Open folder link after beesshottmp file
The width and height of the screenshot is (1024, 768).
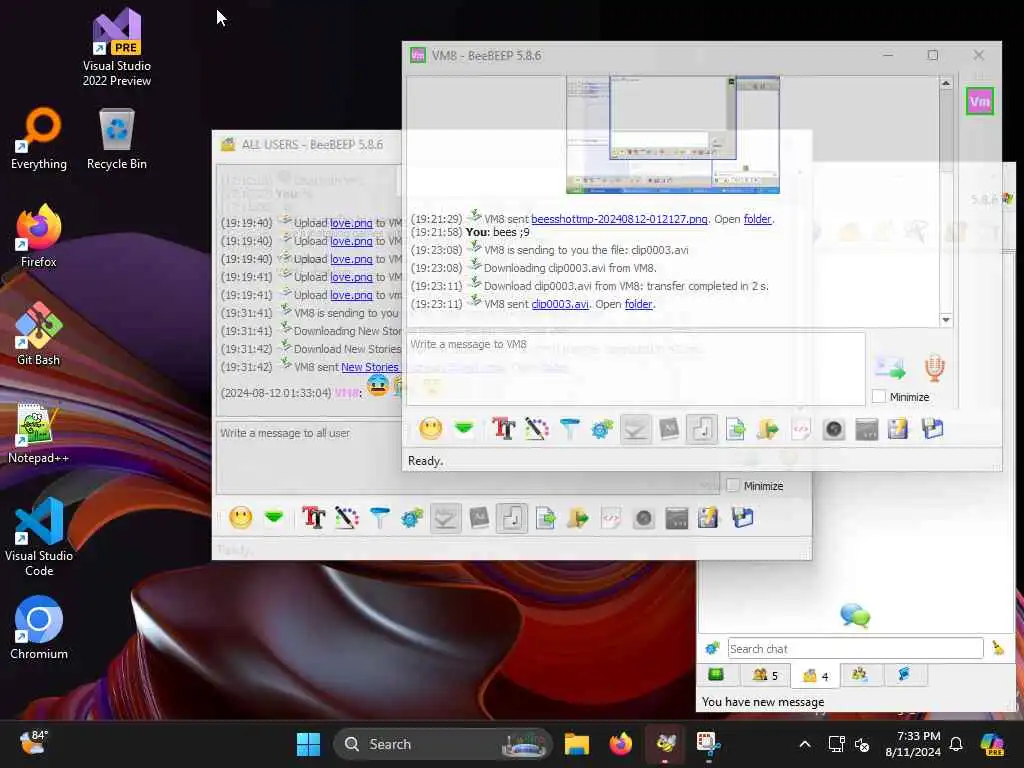[758, 219]
